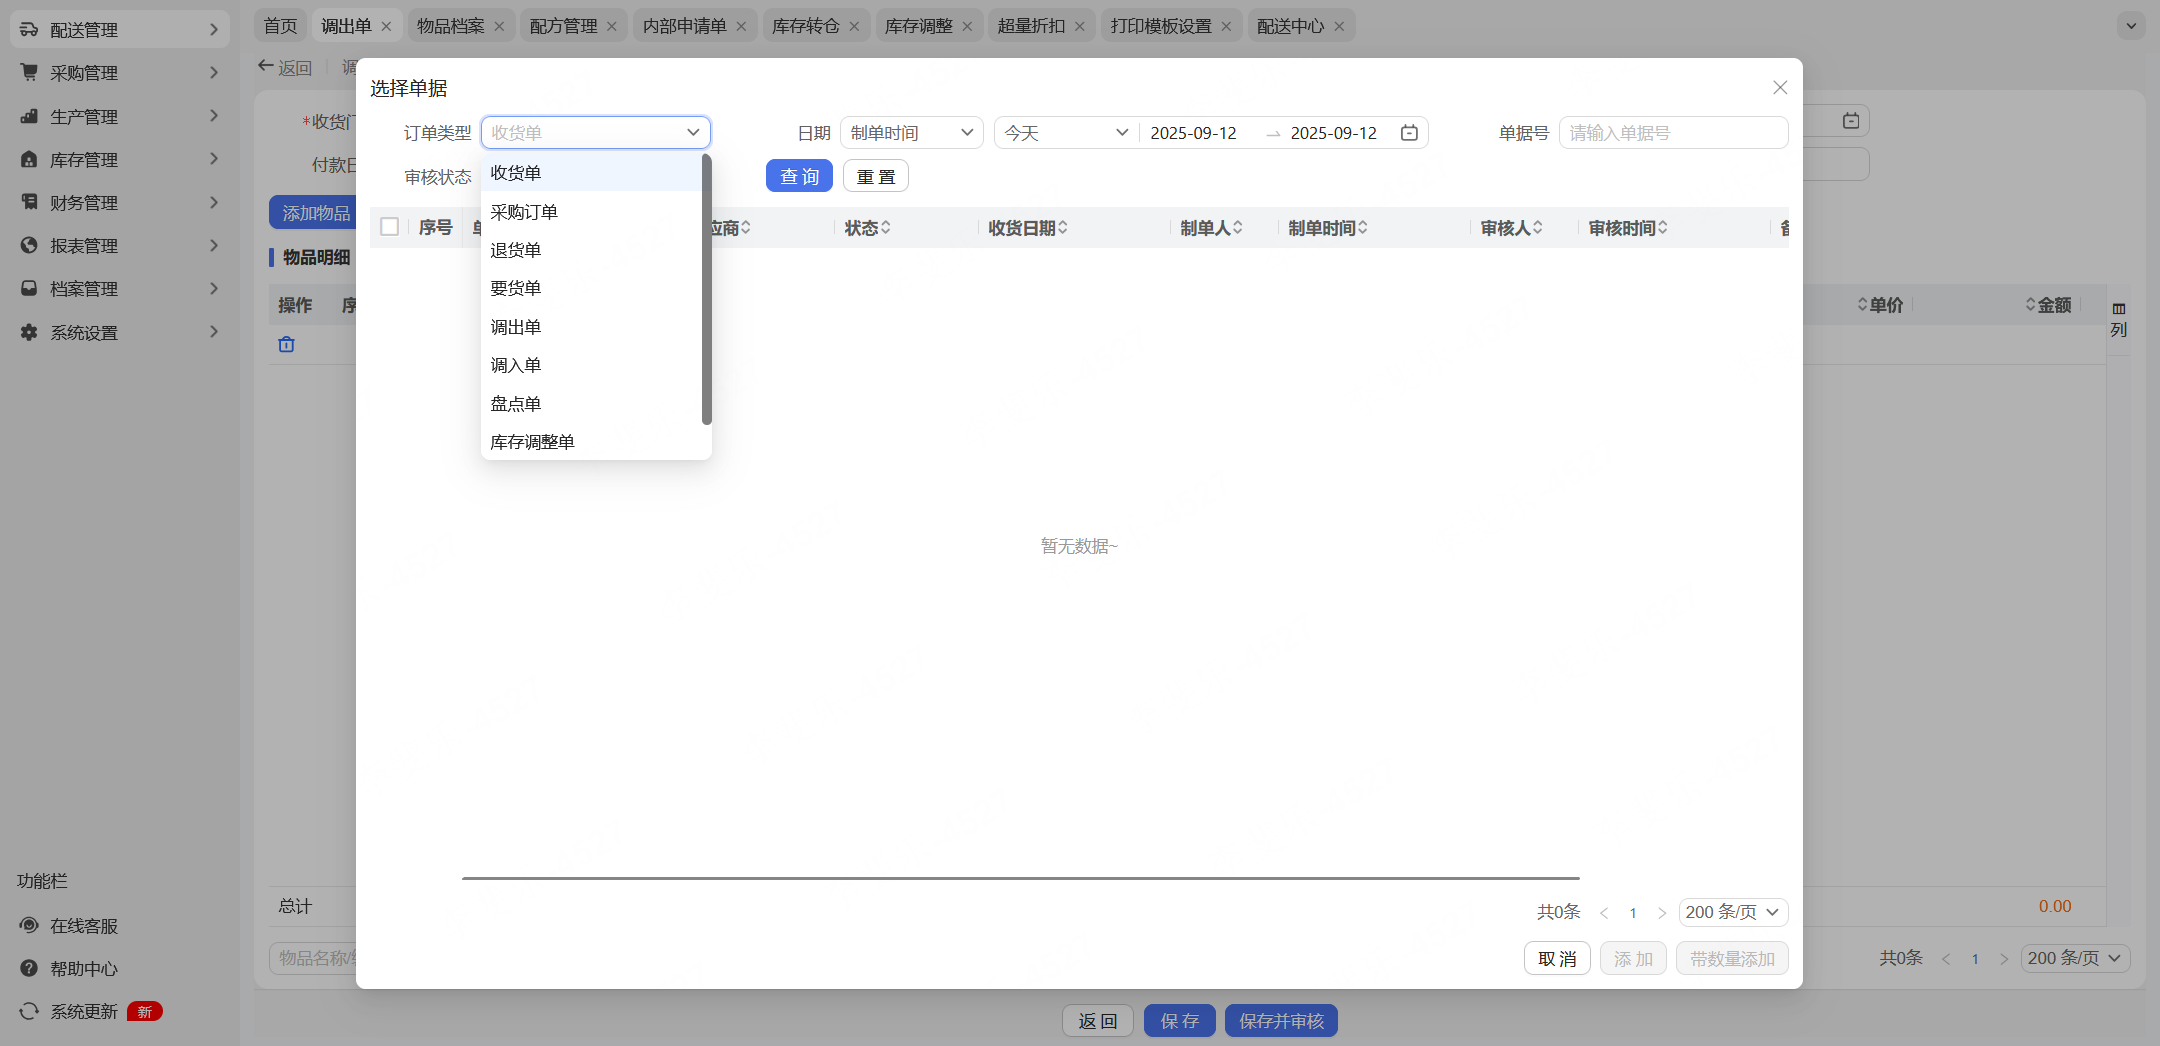The image size is (2160, 1046).
Task: Go to next page in dialog pagination
Action: [x=1662, y=913]
